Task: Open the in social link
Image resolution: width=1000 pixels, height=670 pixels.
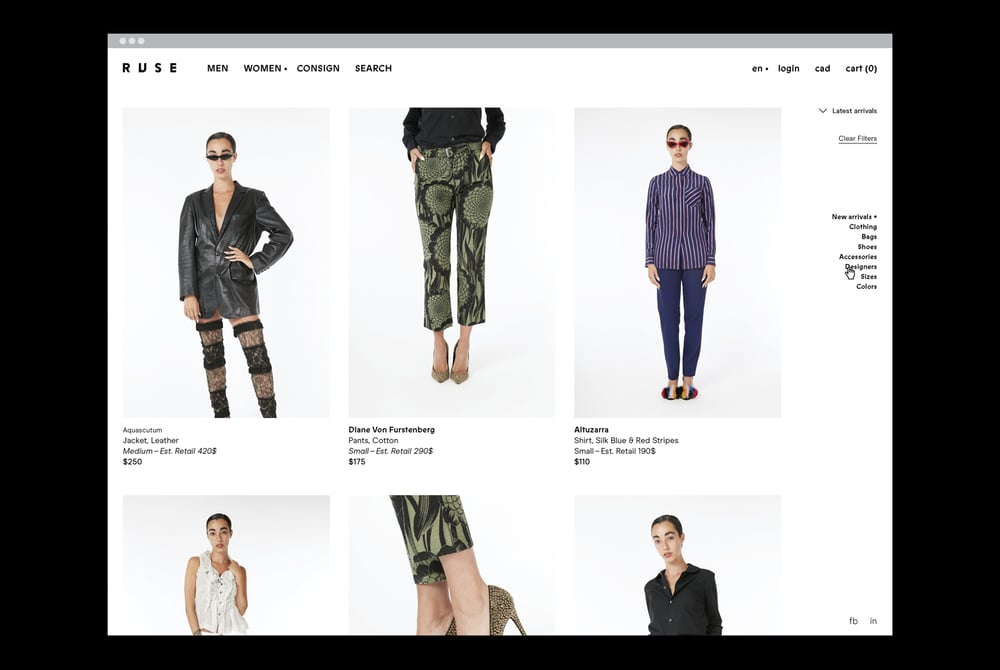Action: click(x=873, y=621)
